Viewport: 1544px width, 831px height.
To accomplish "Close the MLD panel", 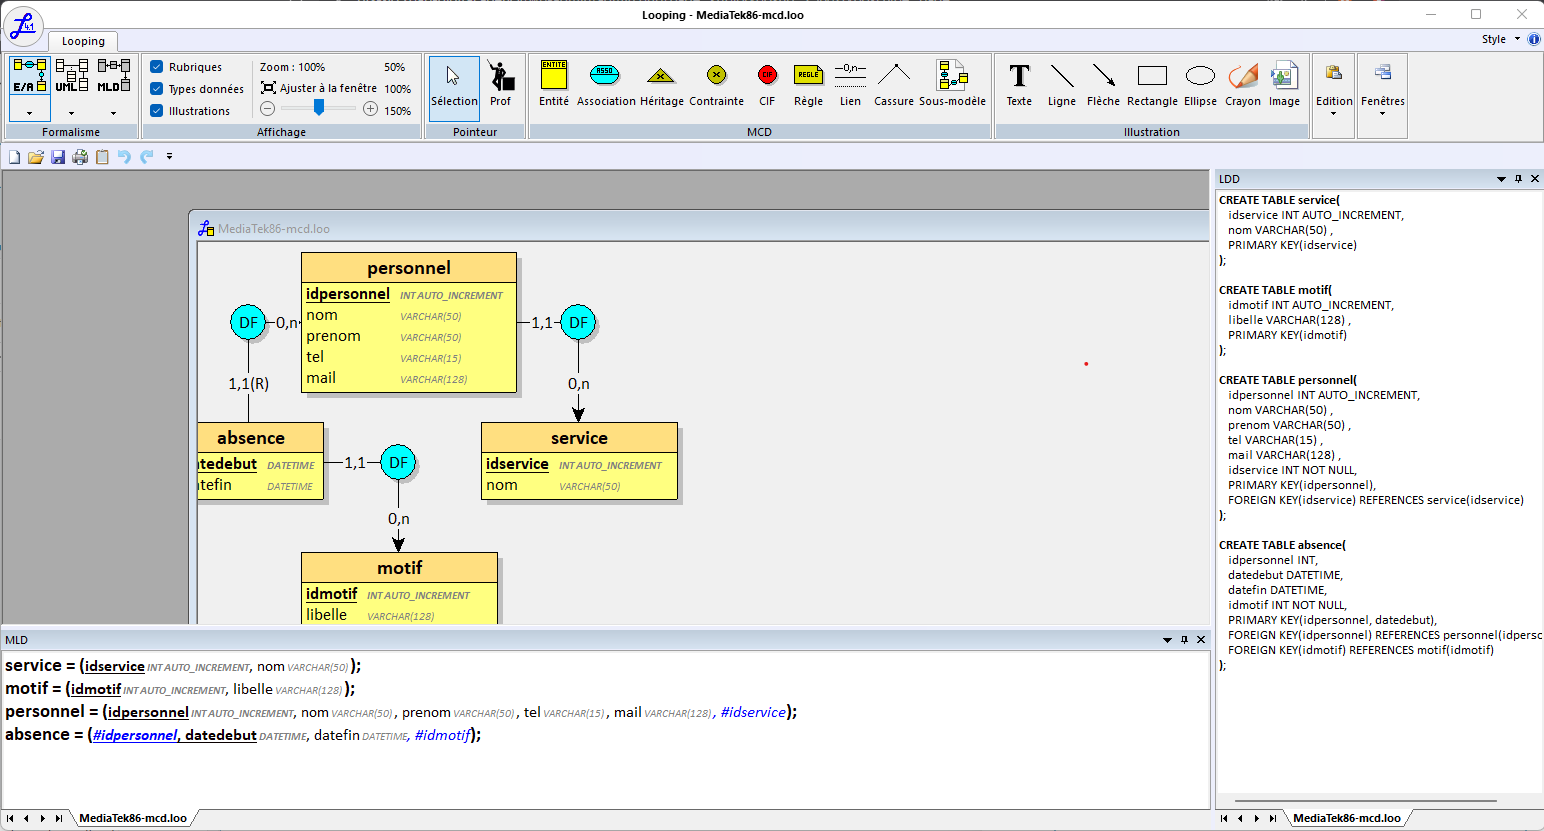I will tap(1201, 640).
